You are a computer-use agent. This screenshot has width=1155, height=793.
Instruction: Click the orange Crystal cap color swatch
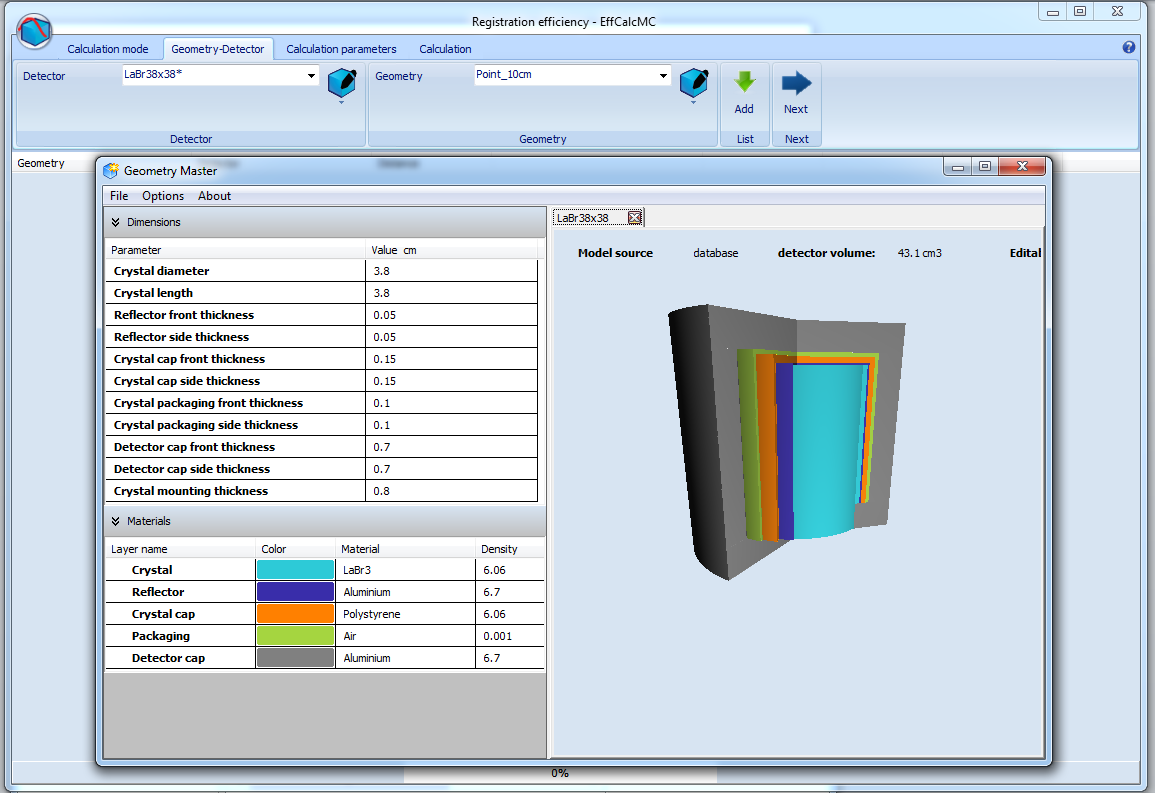295,614
